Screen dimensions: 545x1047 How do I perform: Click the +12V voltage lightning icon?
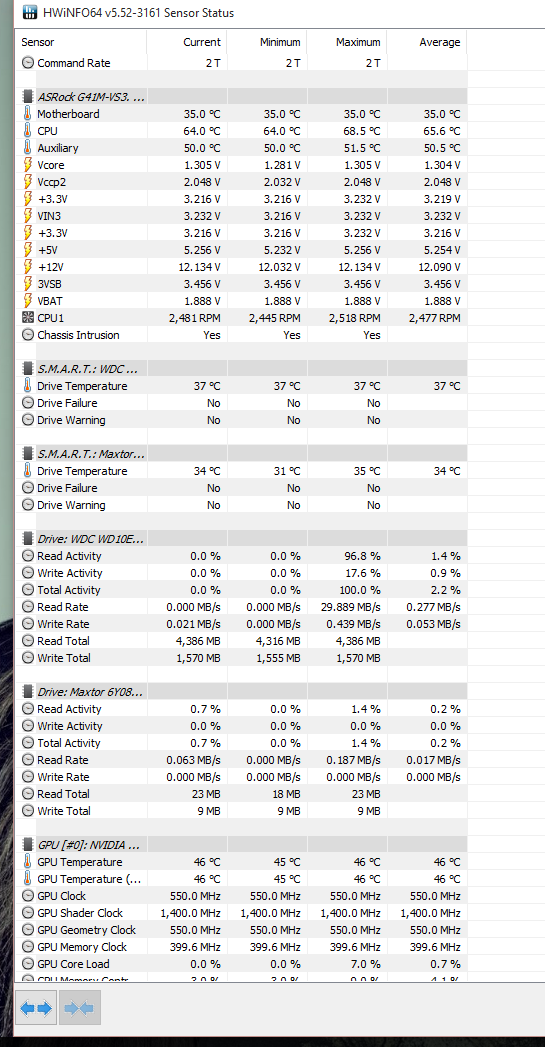pos(27,267)
